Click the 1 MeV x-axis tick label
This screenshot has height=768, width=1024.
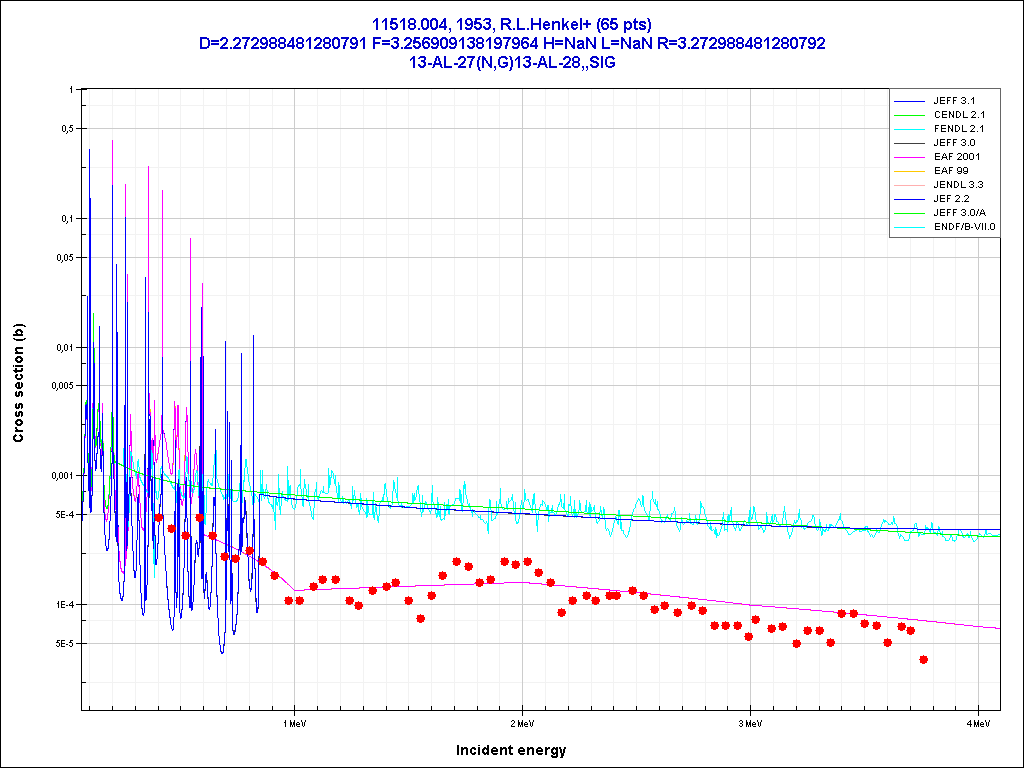click(293, 720)
